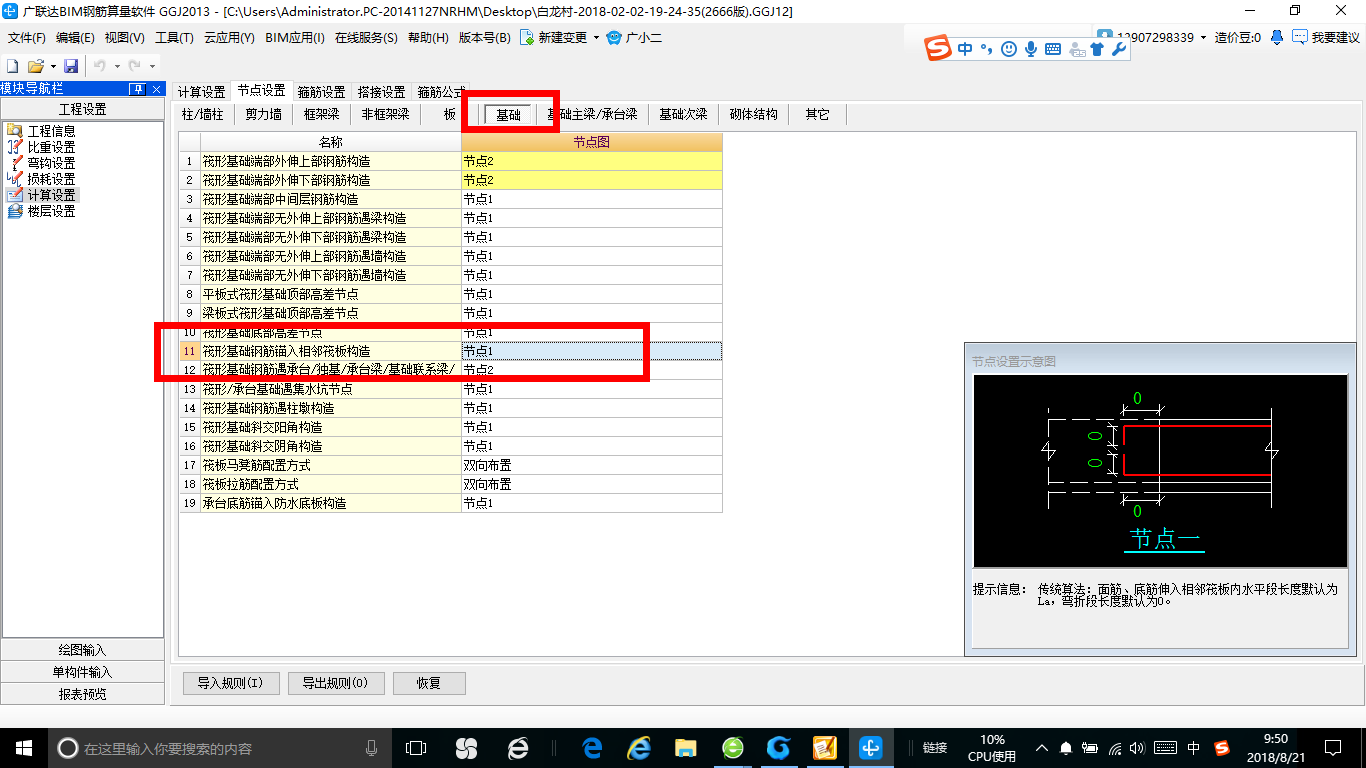
Task: Click the notification bell icon
Action: (x=1277, y=37)
